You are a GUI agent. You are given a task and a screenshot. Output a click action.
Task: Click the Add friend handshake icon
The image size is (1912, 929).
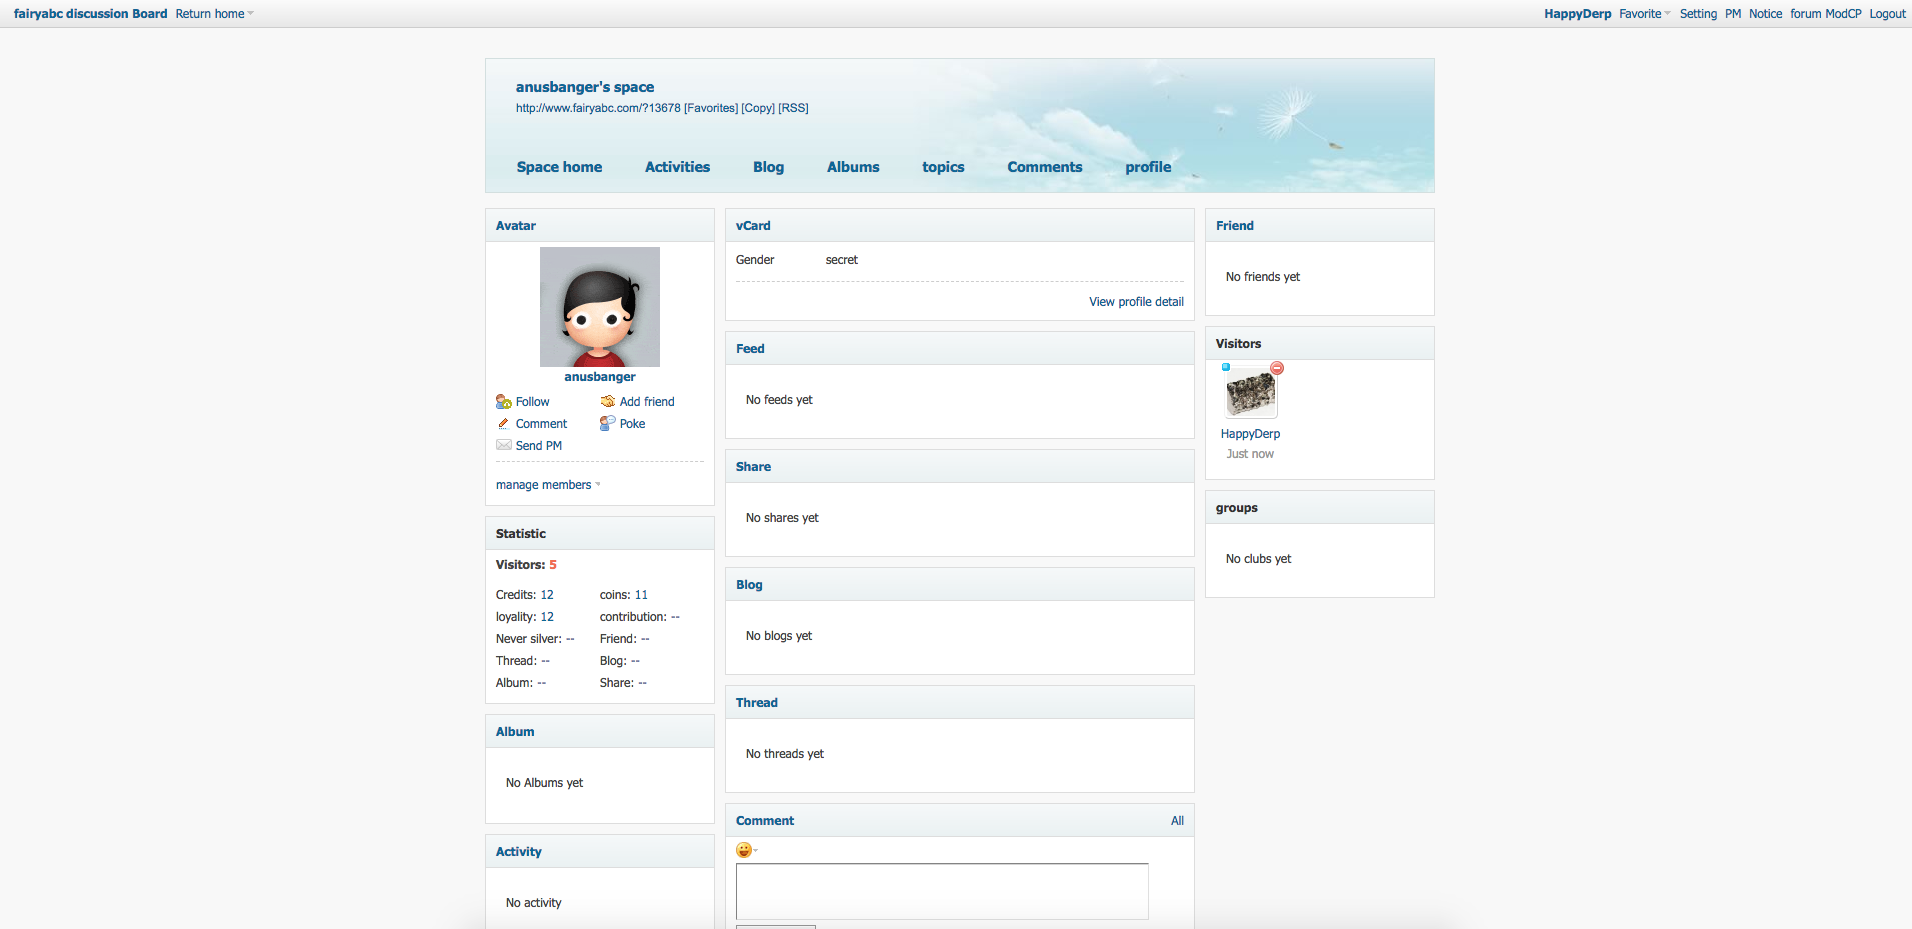pyautogui.click(x=608, y=402)
